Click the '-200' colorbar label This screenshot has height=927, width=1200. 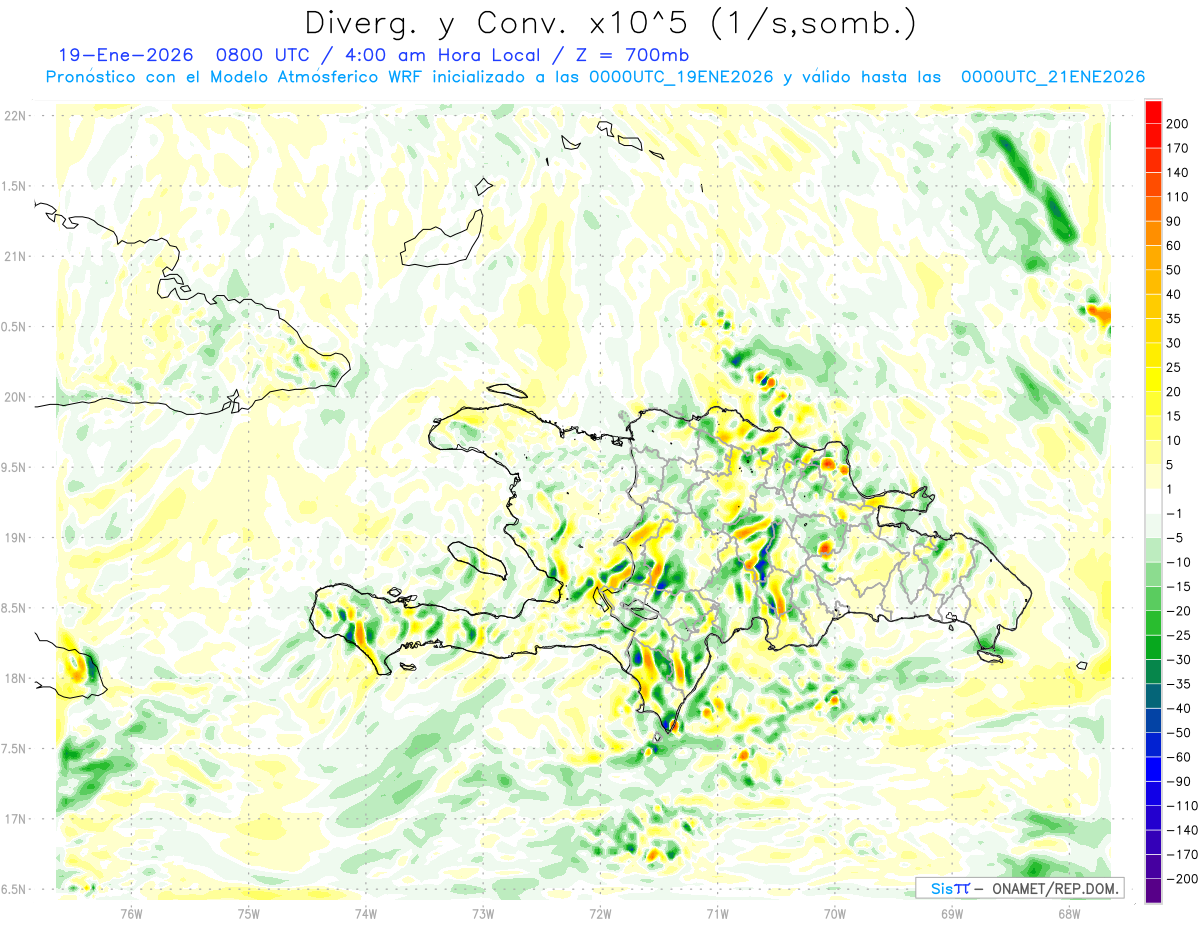1183,879
